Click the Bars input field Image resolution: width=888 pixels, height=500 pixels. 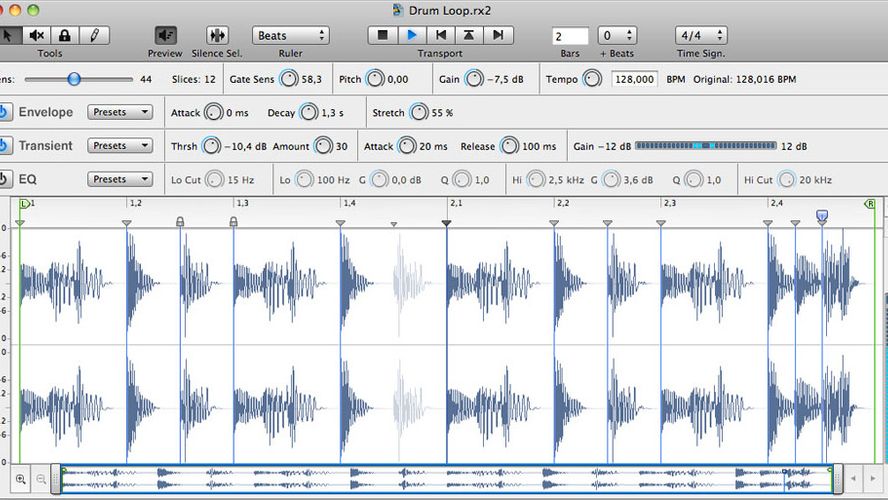(570, 36)
